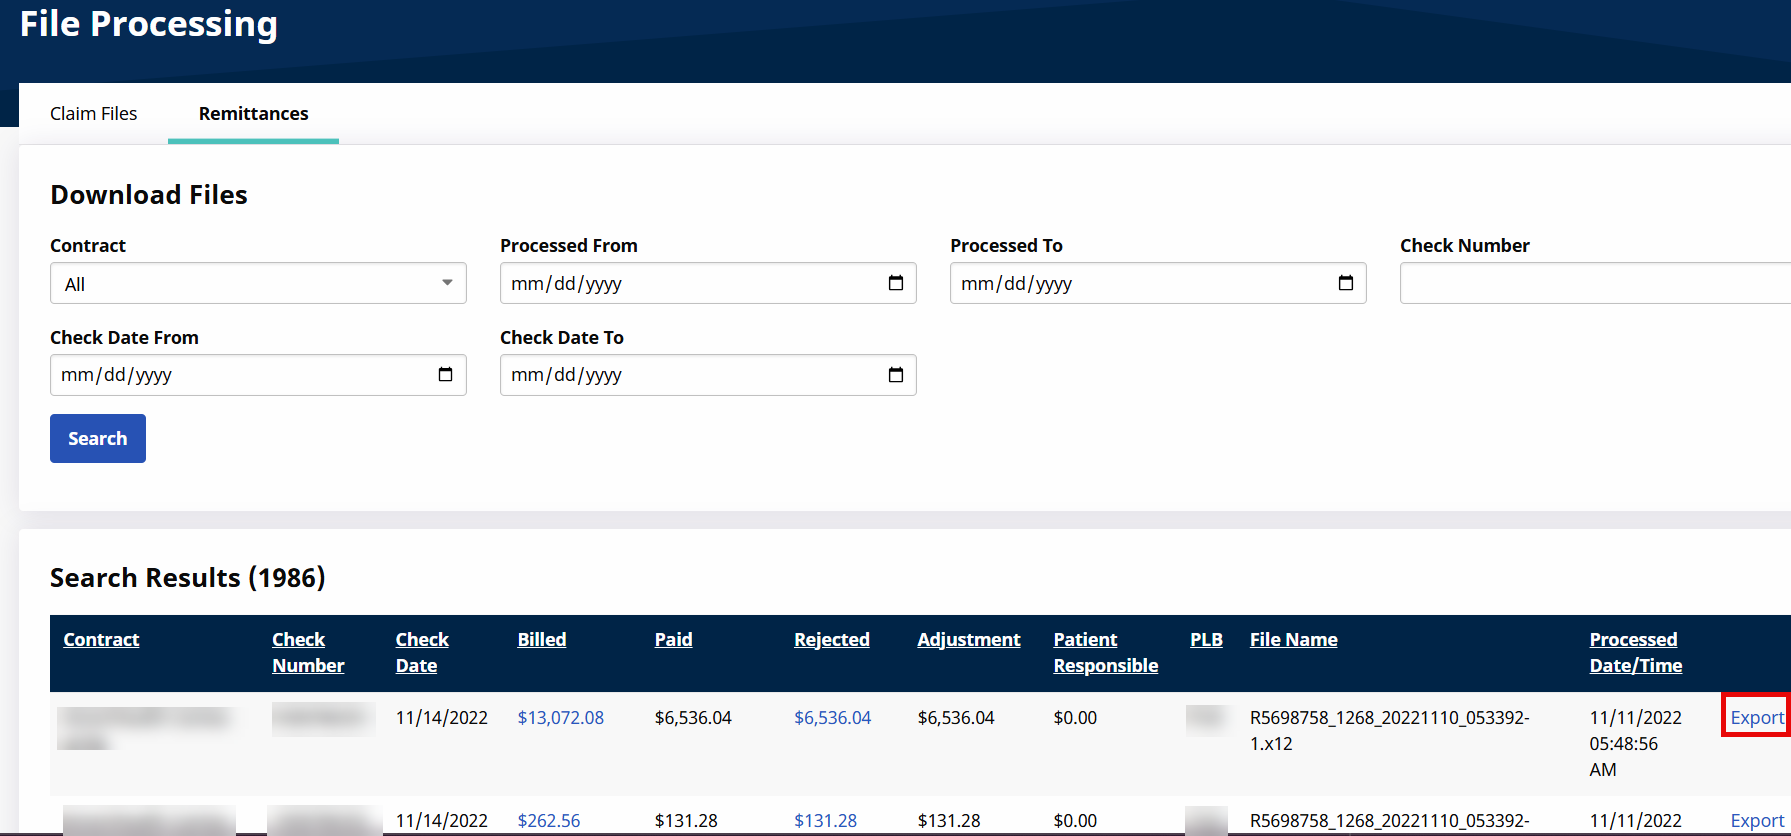Sort by Adjustment column header
This screenshot has height=836, width=1791.
[x=968, y=640]
